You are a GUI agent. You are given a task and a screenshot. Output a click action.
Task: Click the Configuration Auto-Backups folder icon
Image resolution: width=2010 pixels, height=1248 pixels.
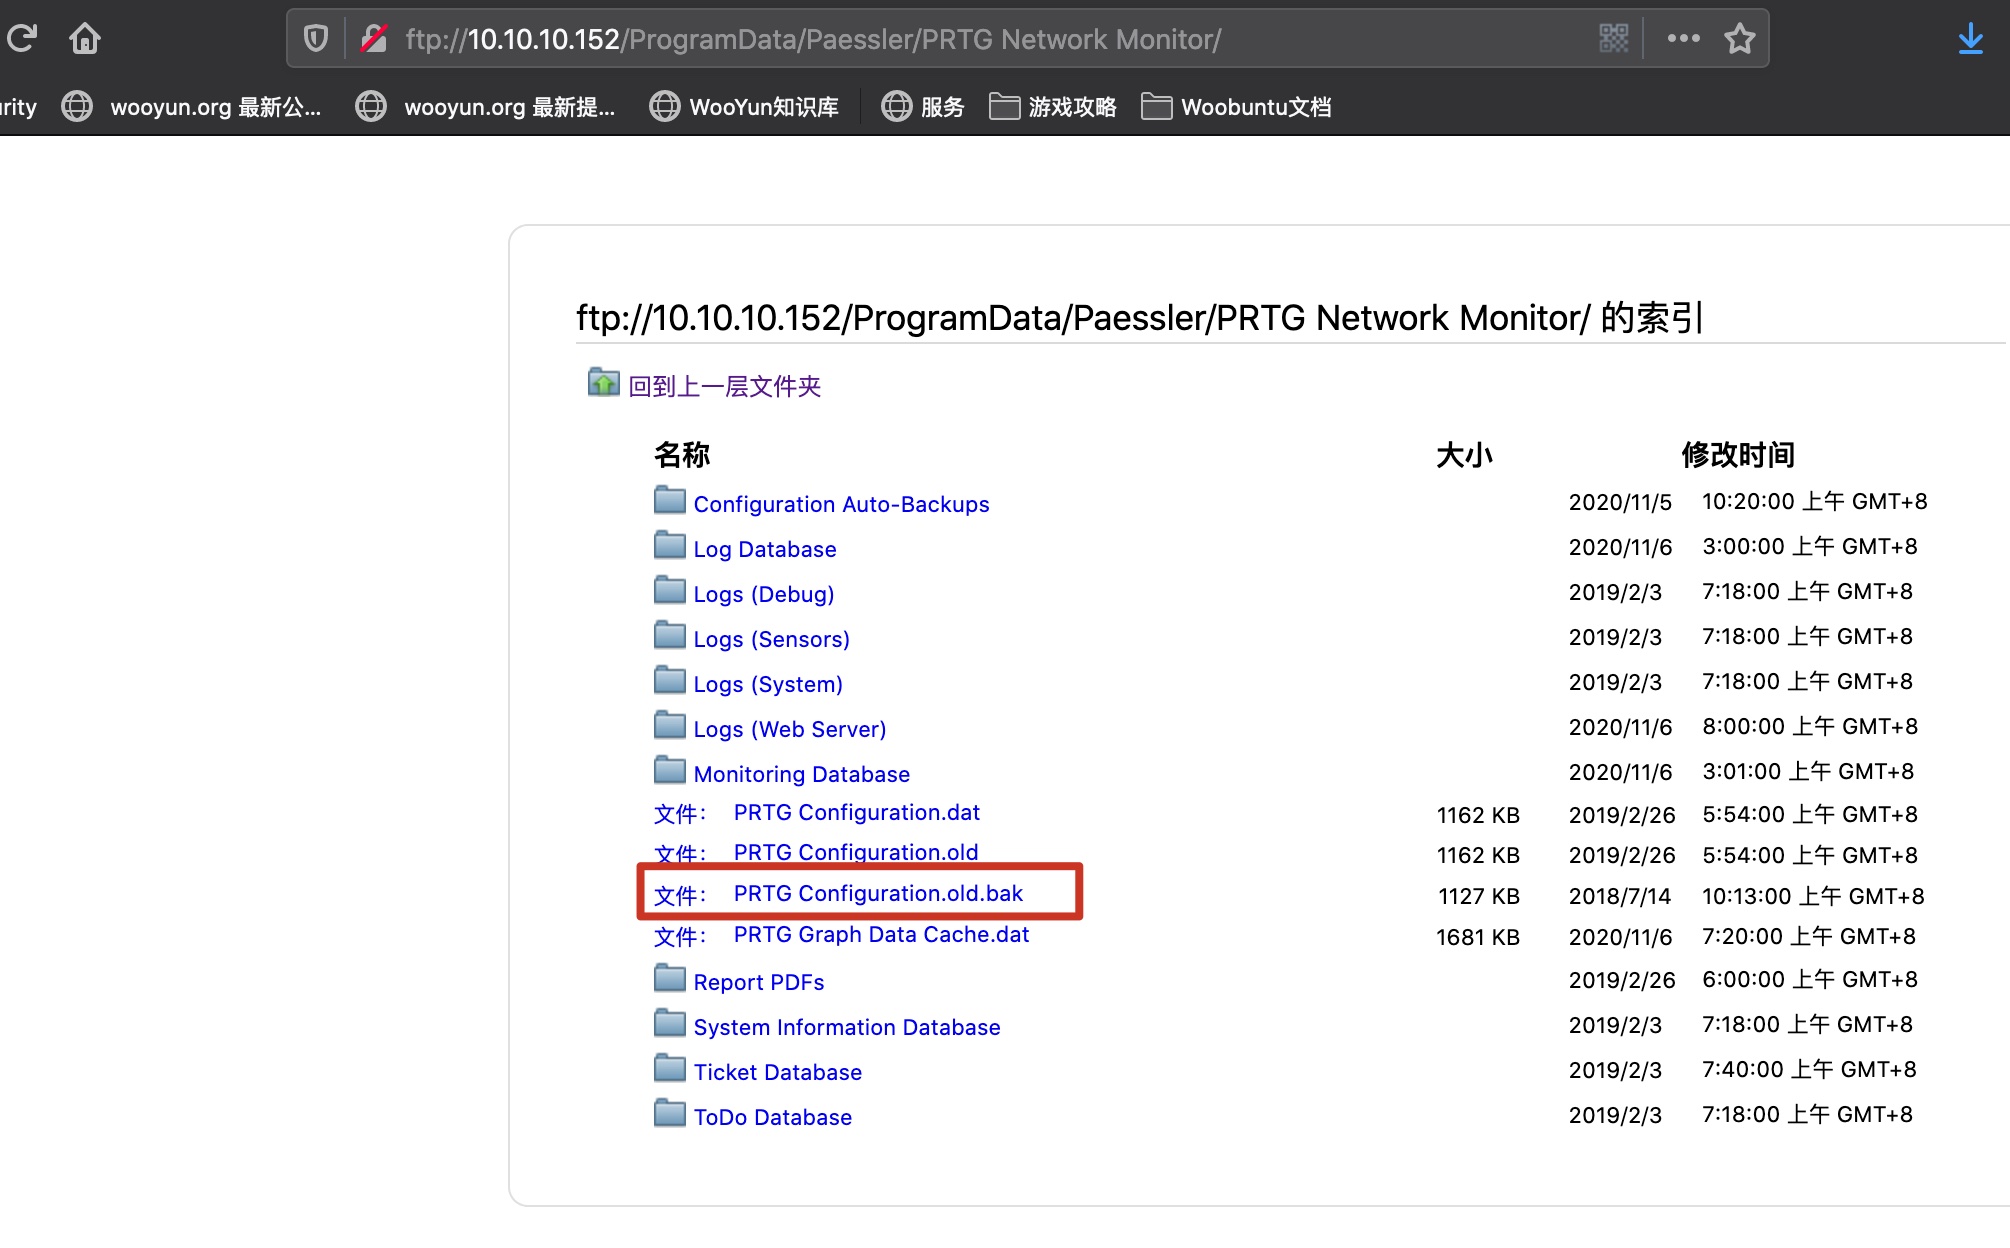pos(669,500)
